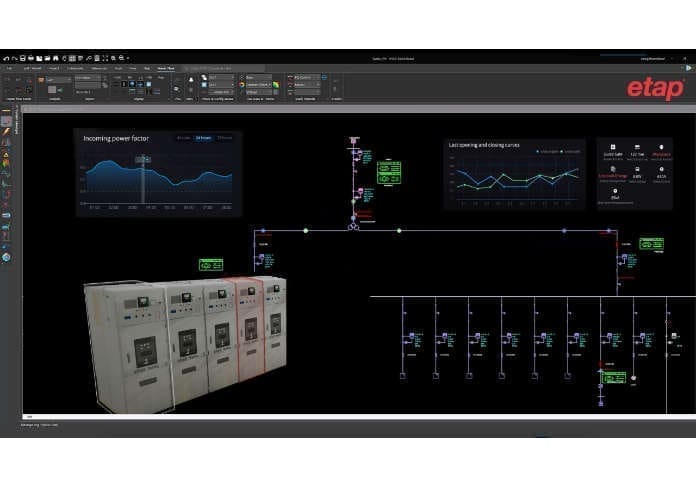Screen dimensions: 696x487
Task: Click the green relay box beside the incoming feeder
Action: pos(388,172)
